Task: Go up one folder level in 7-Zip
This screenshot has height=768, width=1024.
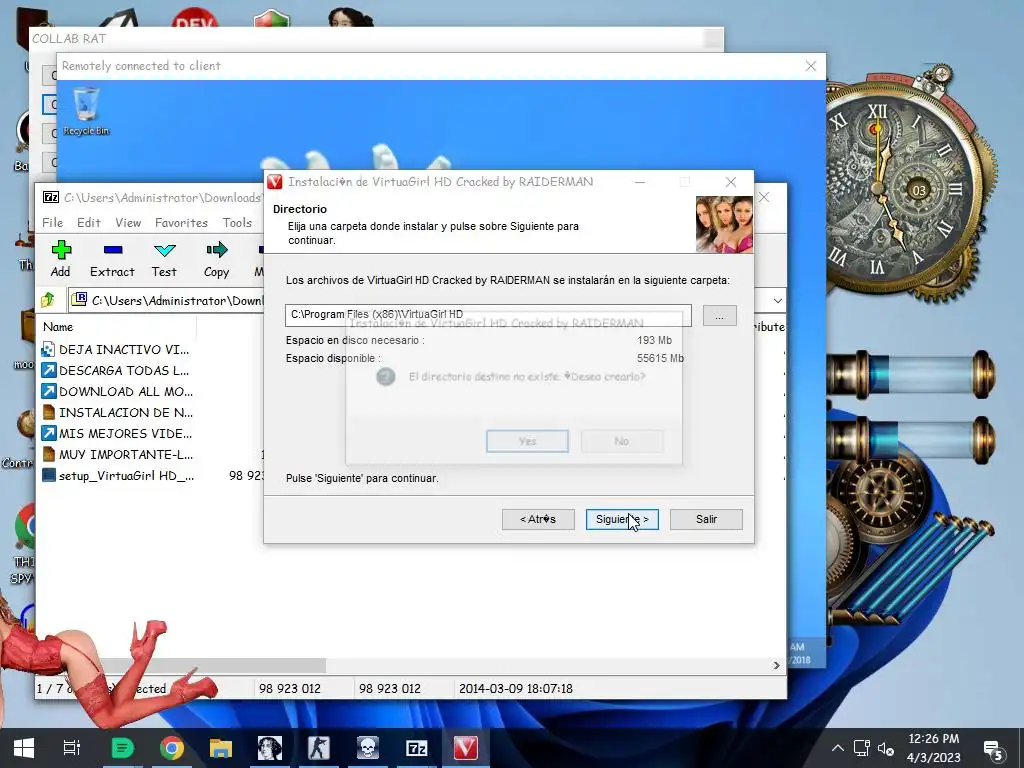Action: click(48, 300)
